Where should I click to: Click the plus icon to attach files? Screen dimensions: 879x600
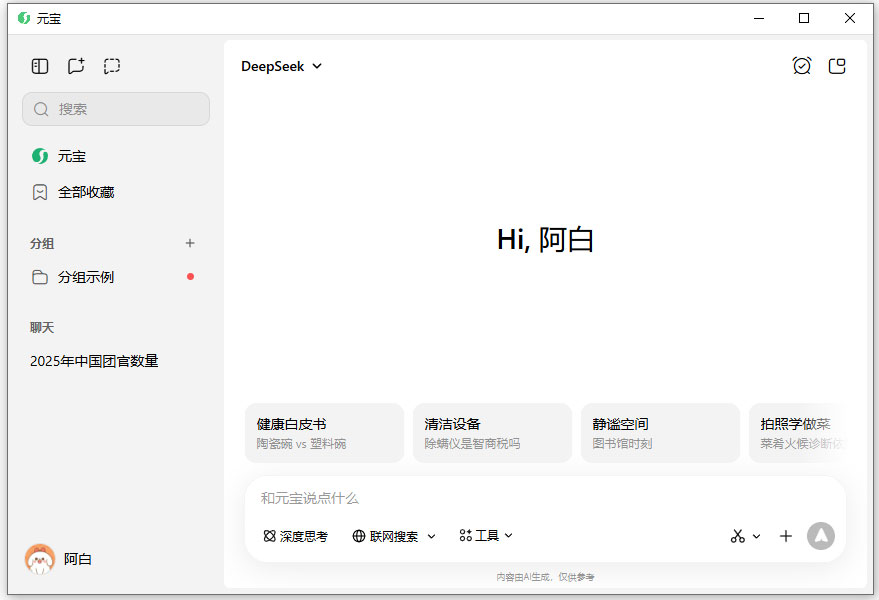(x=786, y=536)
